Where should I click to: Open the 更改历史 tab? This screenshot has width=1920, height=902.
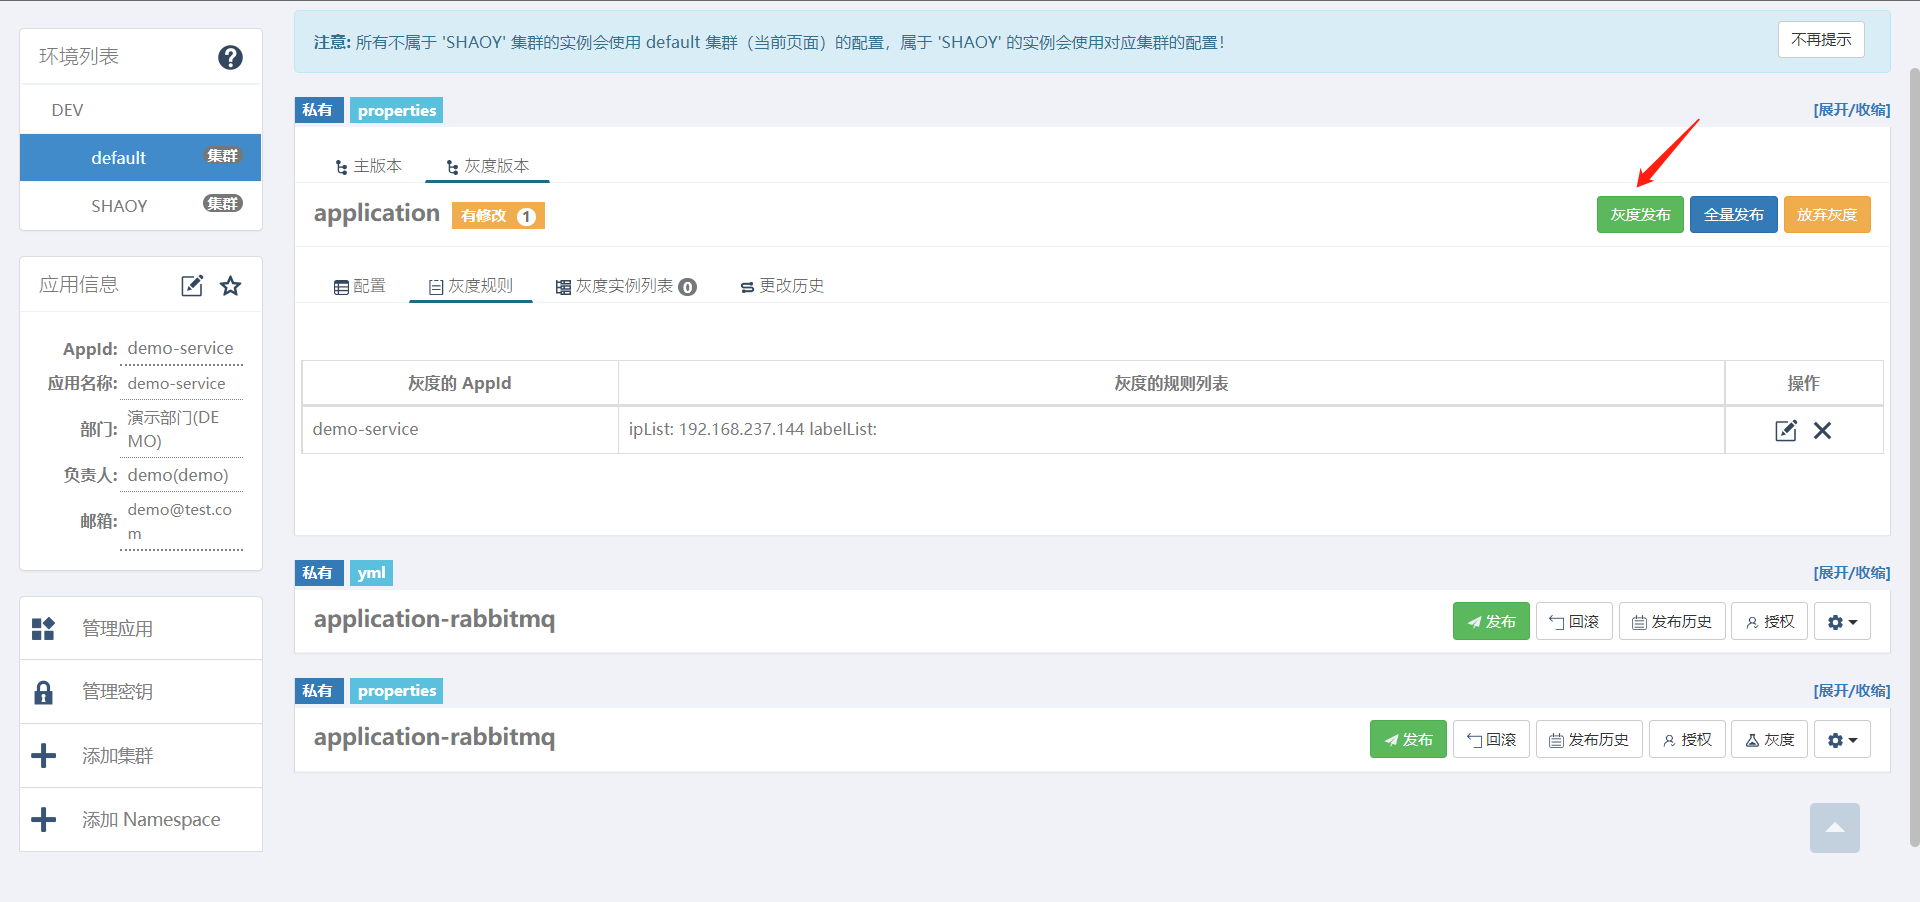pos(782,287)
